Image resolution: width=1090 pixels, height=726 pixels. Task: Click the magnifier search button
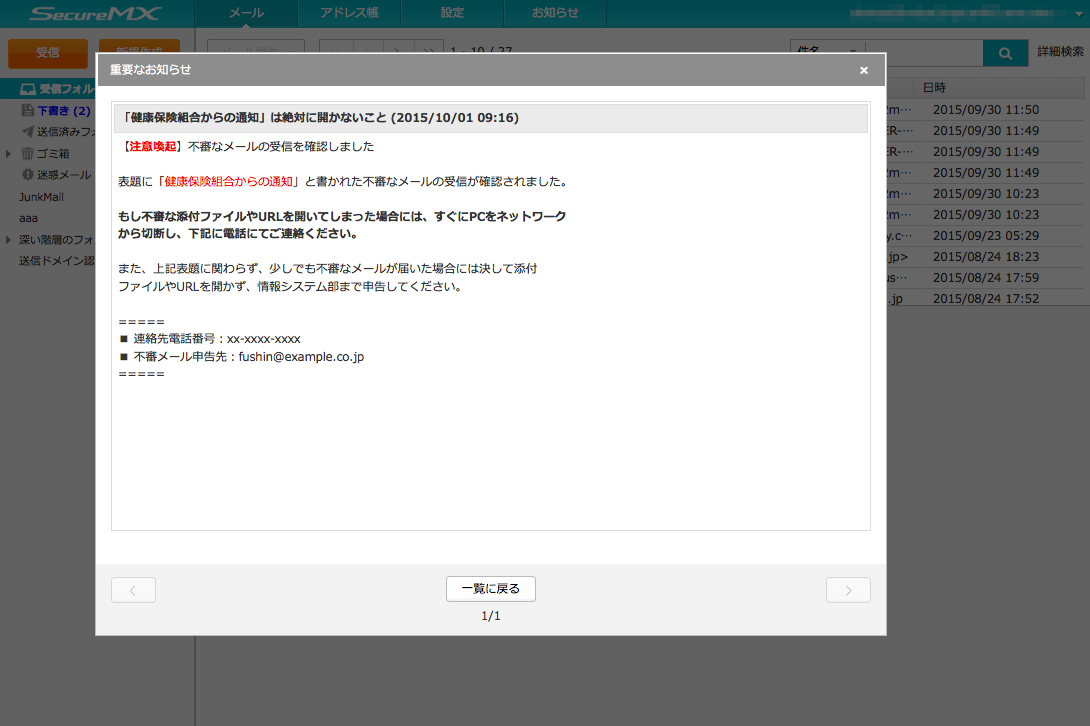point(1005,52)
